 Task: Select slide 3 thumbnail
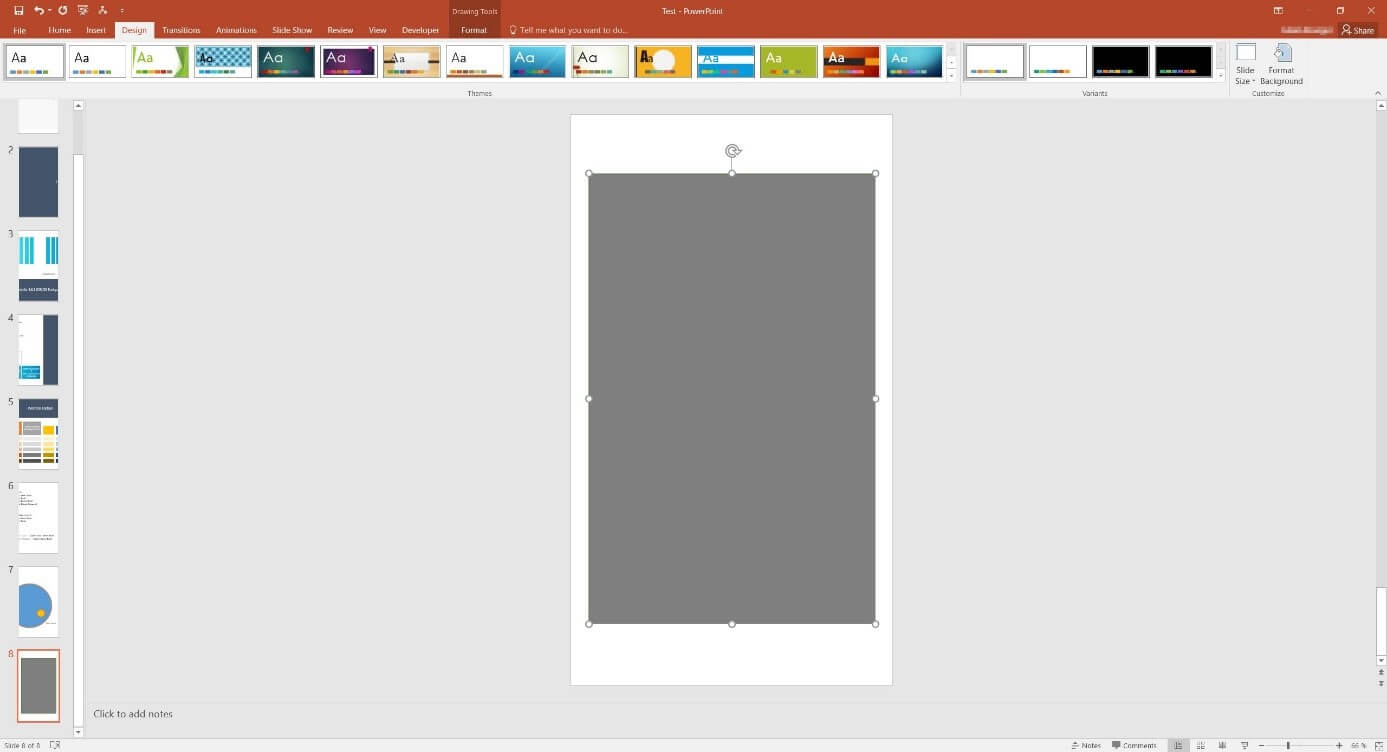[37, 264]
